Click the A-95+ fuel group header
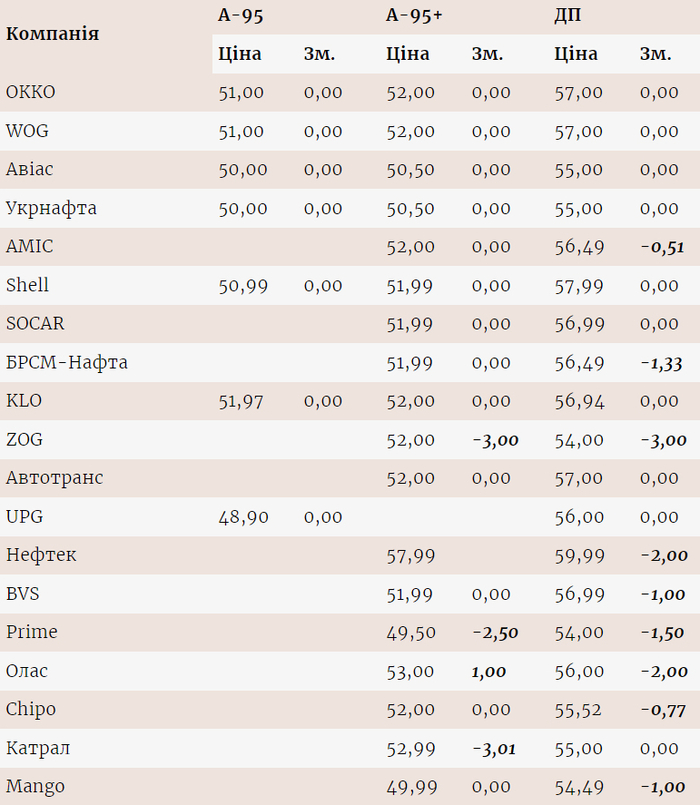 [x=413, y=15]
